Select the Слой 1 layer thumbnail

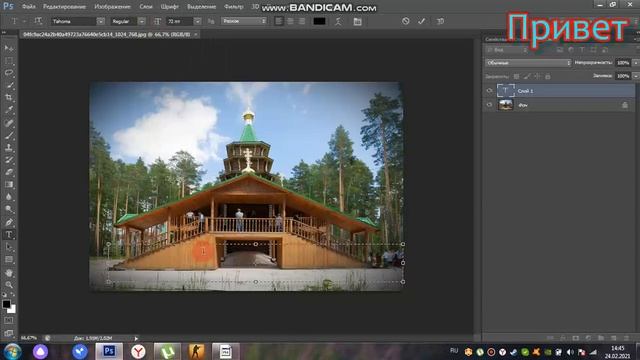click(x=505, y=91)
